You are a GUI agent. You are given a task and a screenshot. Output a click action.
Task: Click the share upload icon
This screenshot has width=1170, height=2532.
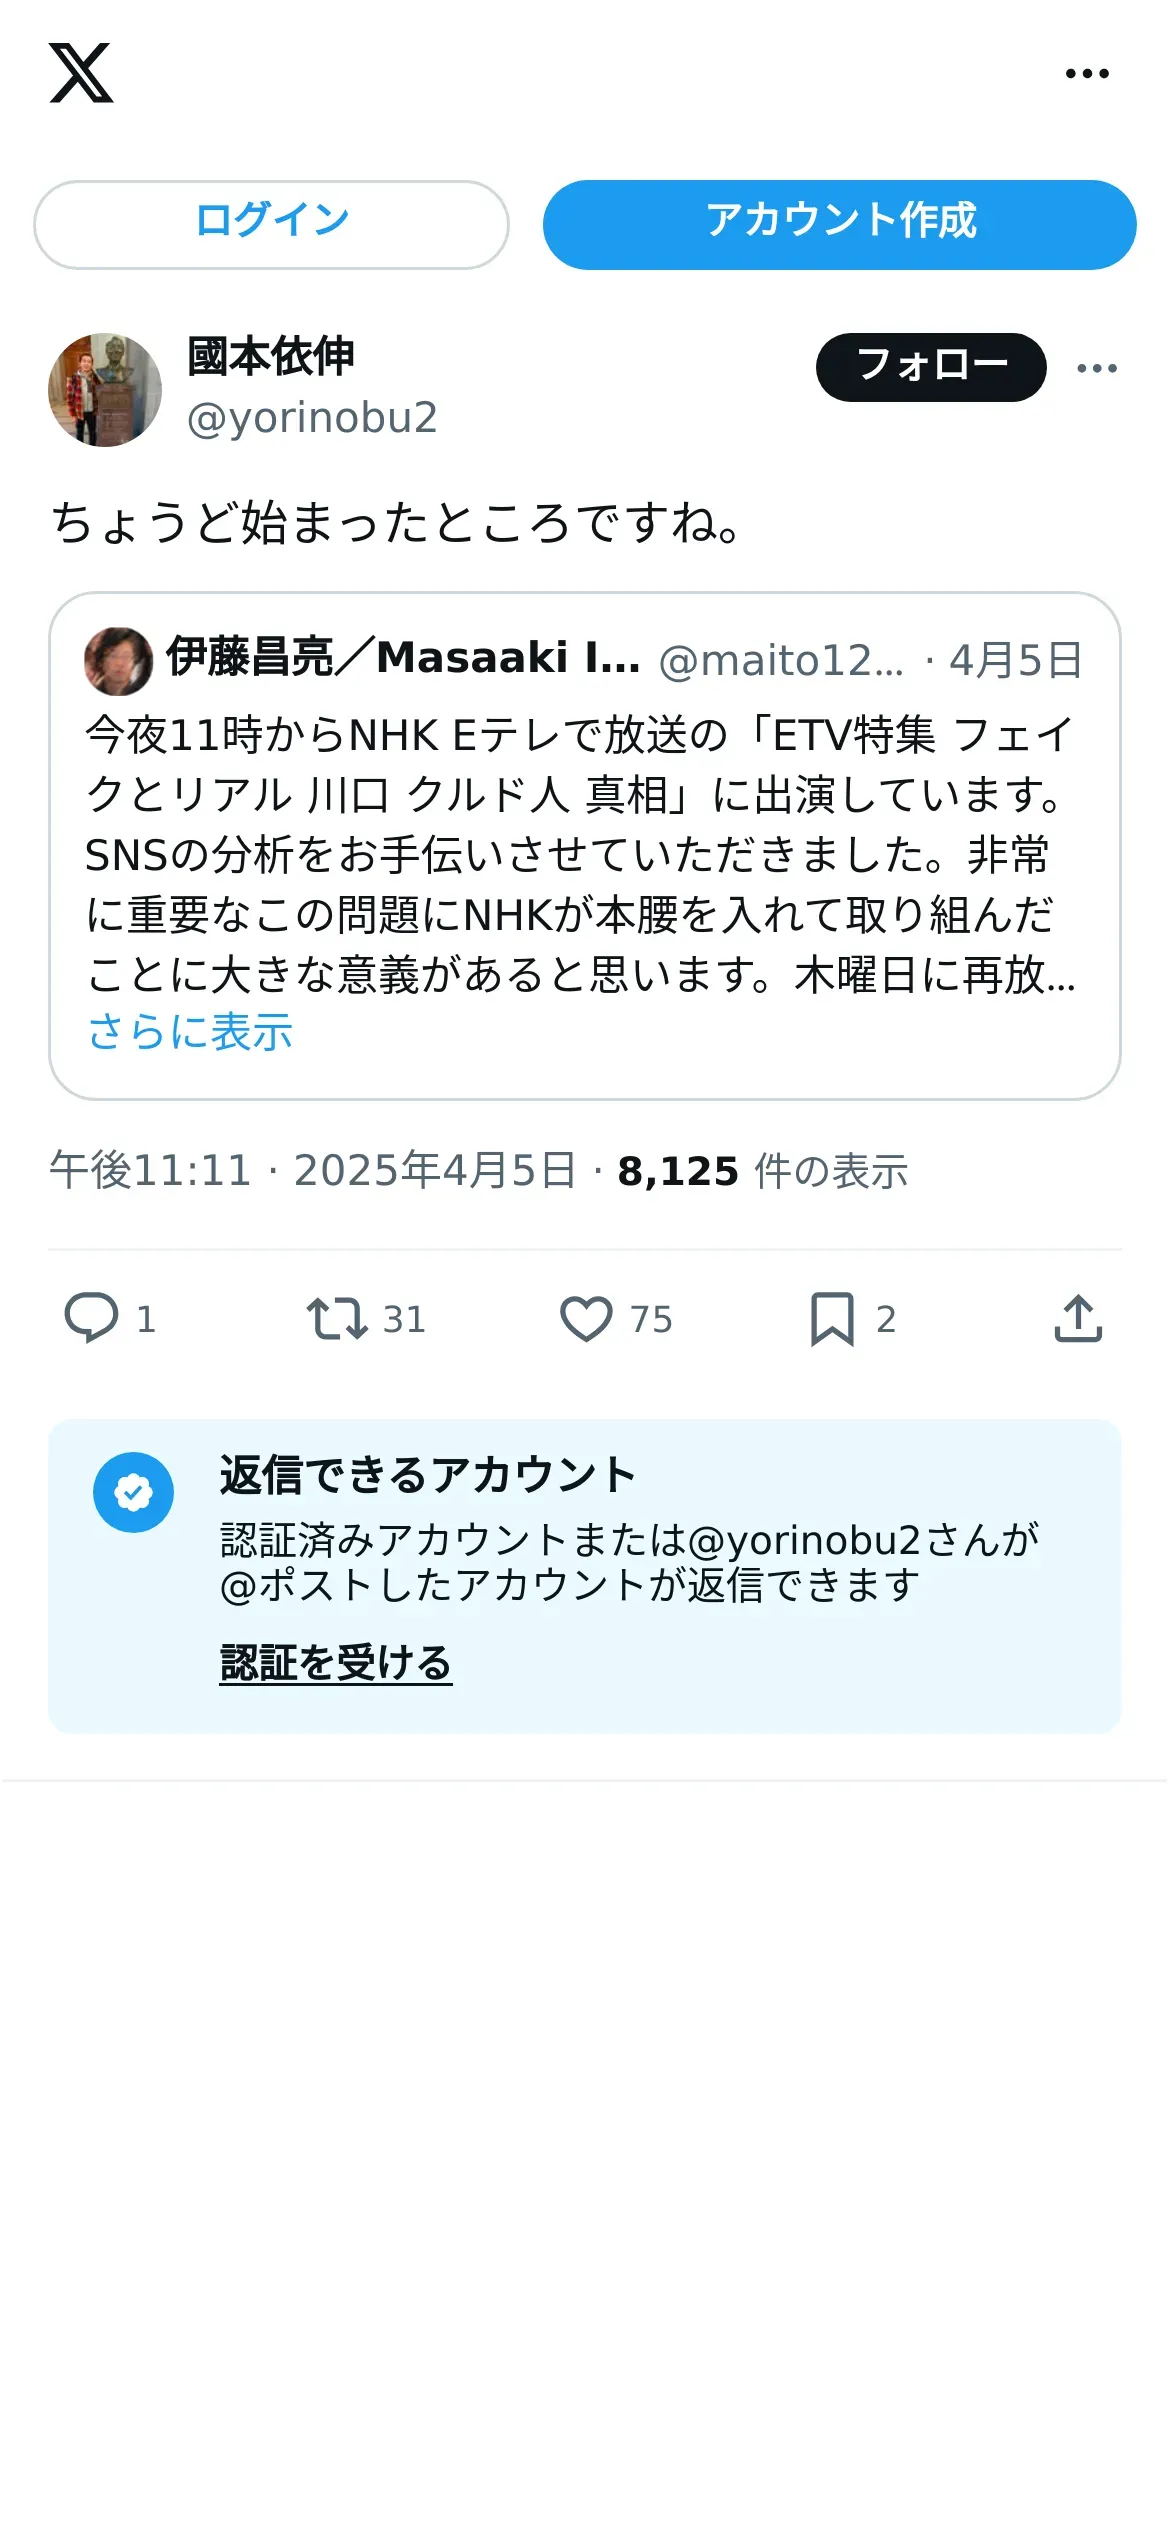[x=1078, y=1318]
